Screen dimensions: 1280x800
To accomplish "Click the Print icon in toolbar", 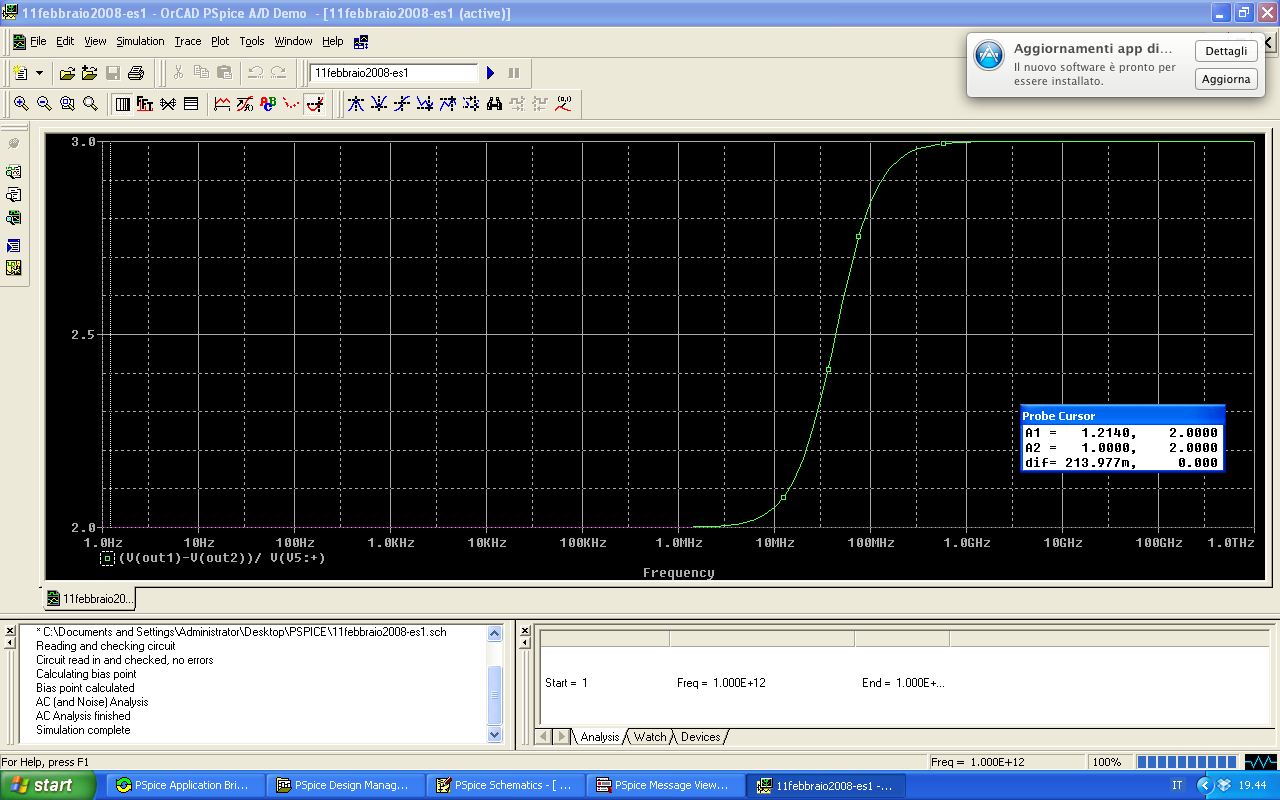I will pos(136,73).
